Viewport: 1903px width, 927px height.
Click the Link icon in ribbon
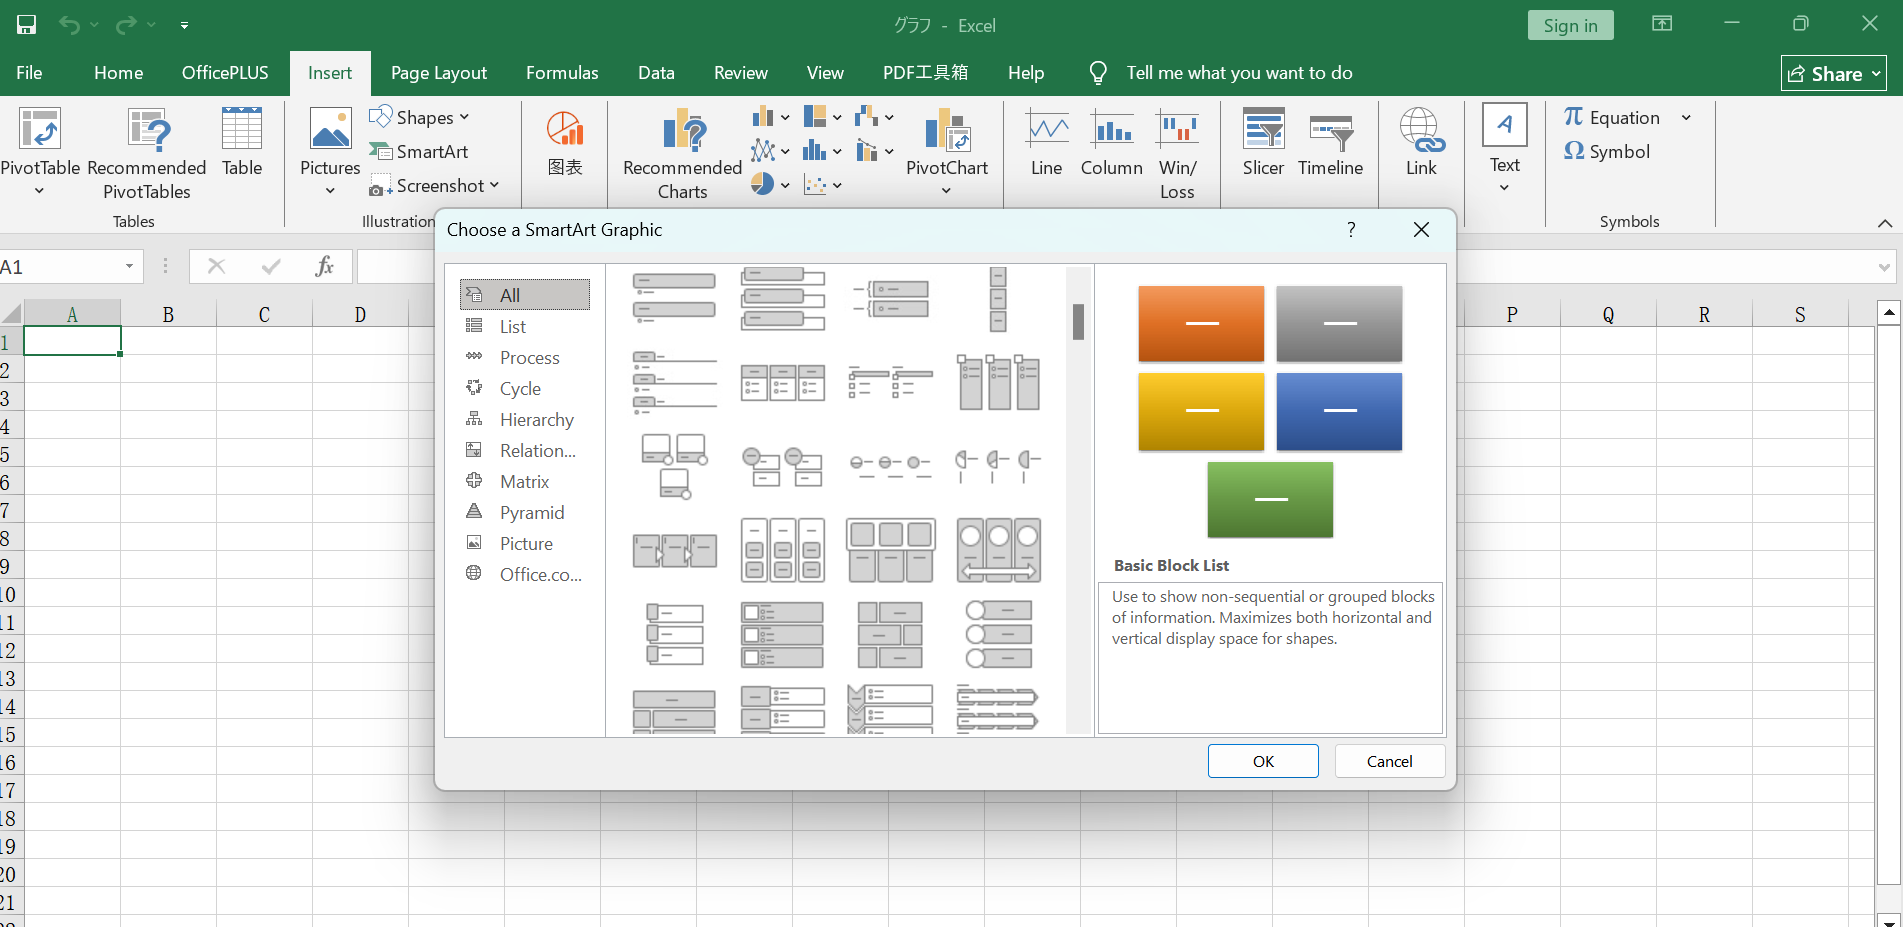click(x=1421, y=142)
